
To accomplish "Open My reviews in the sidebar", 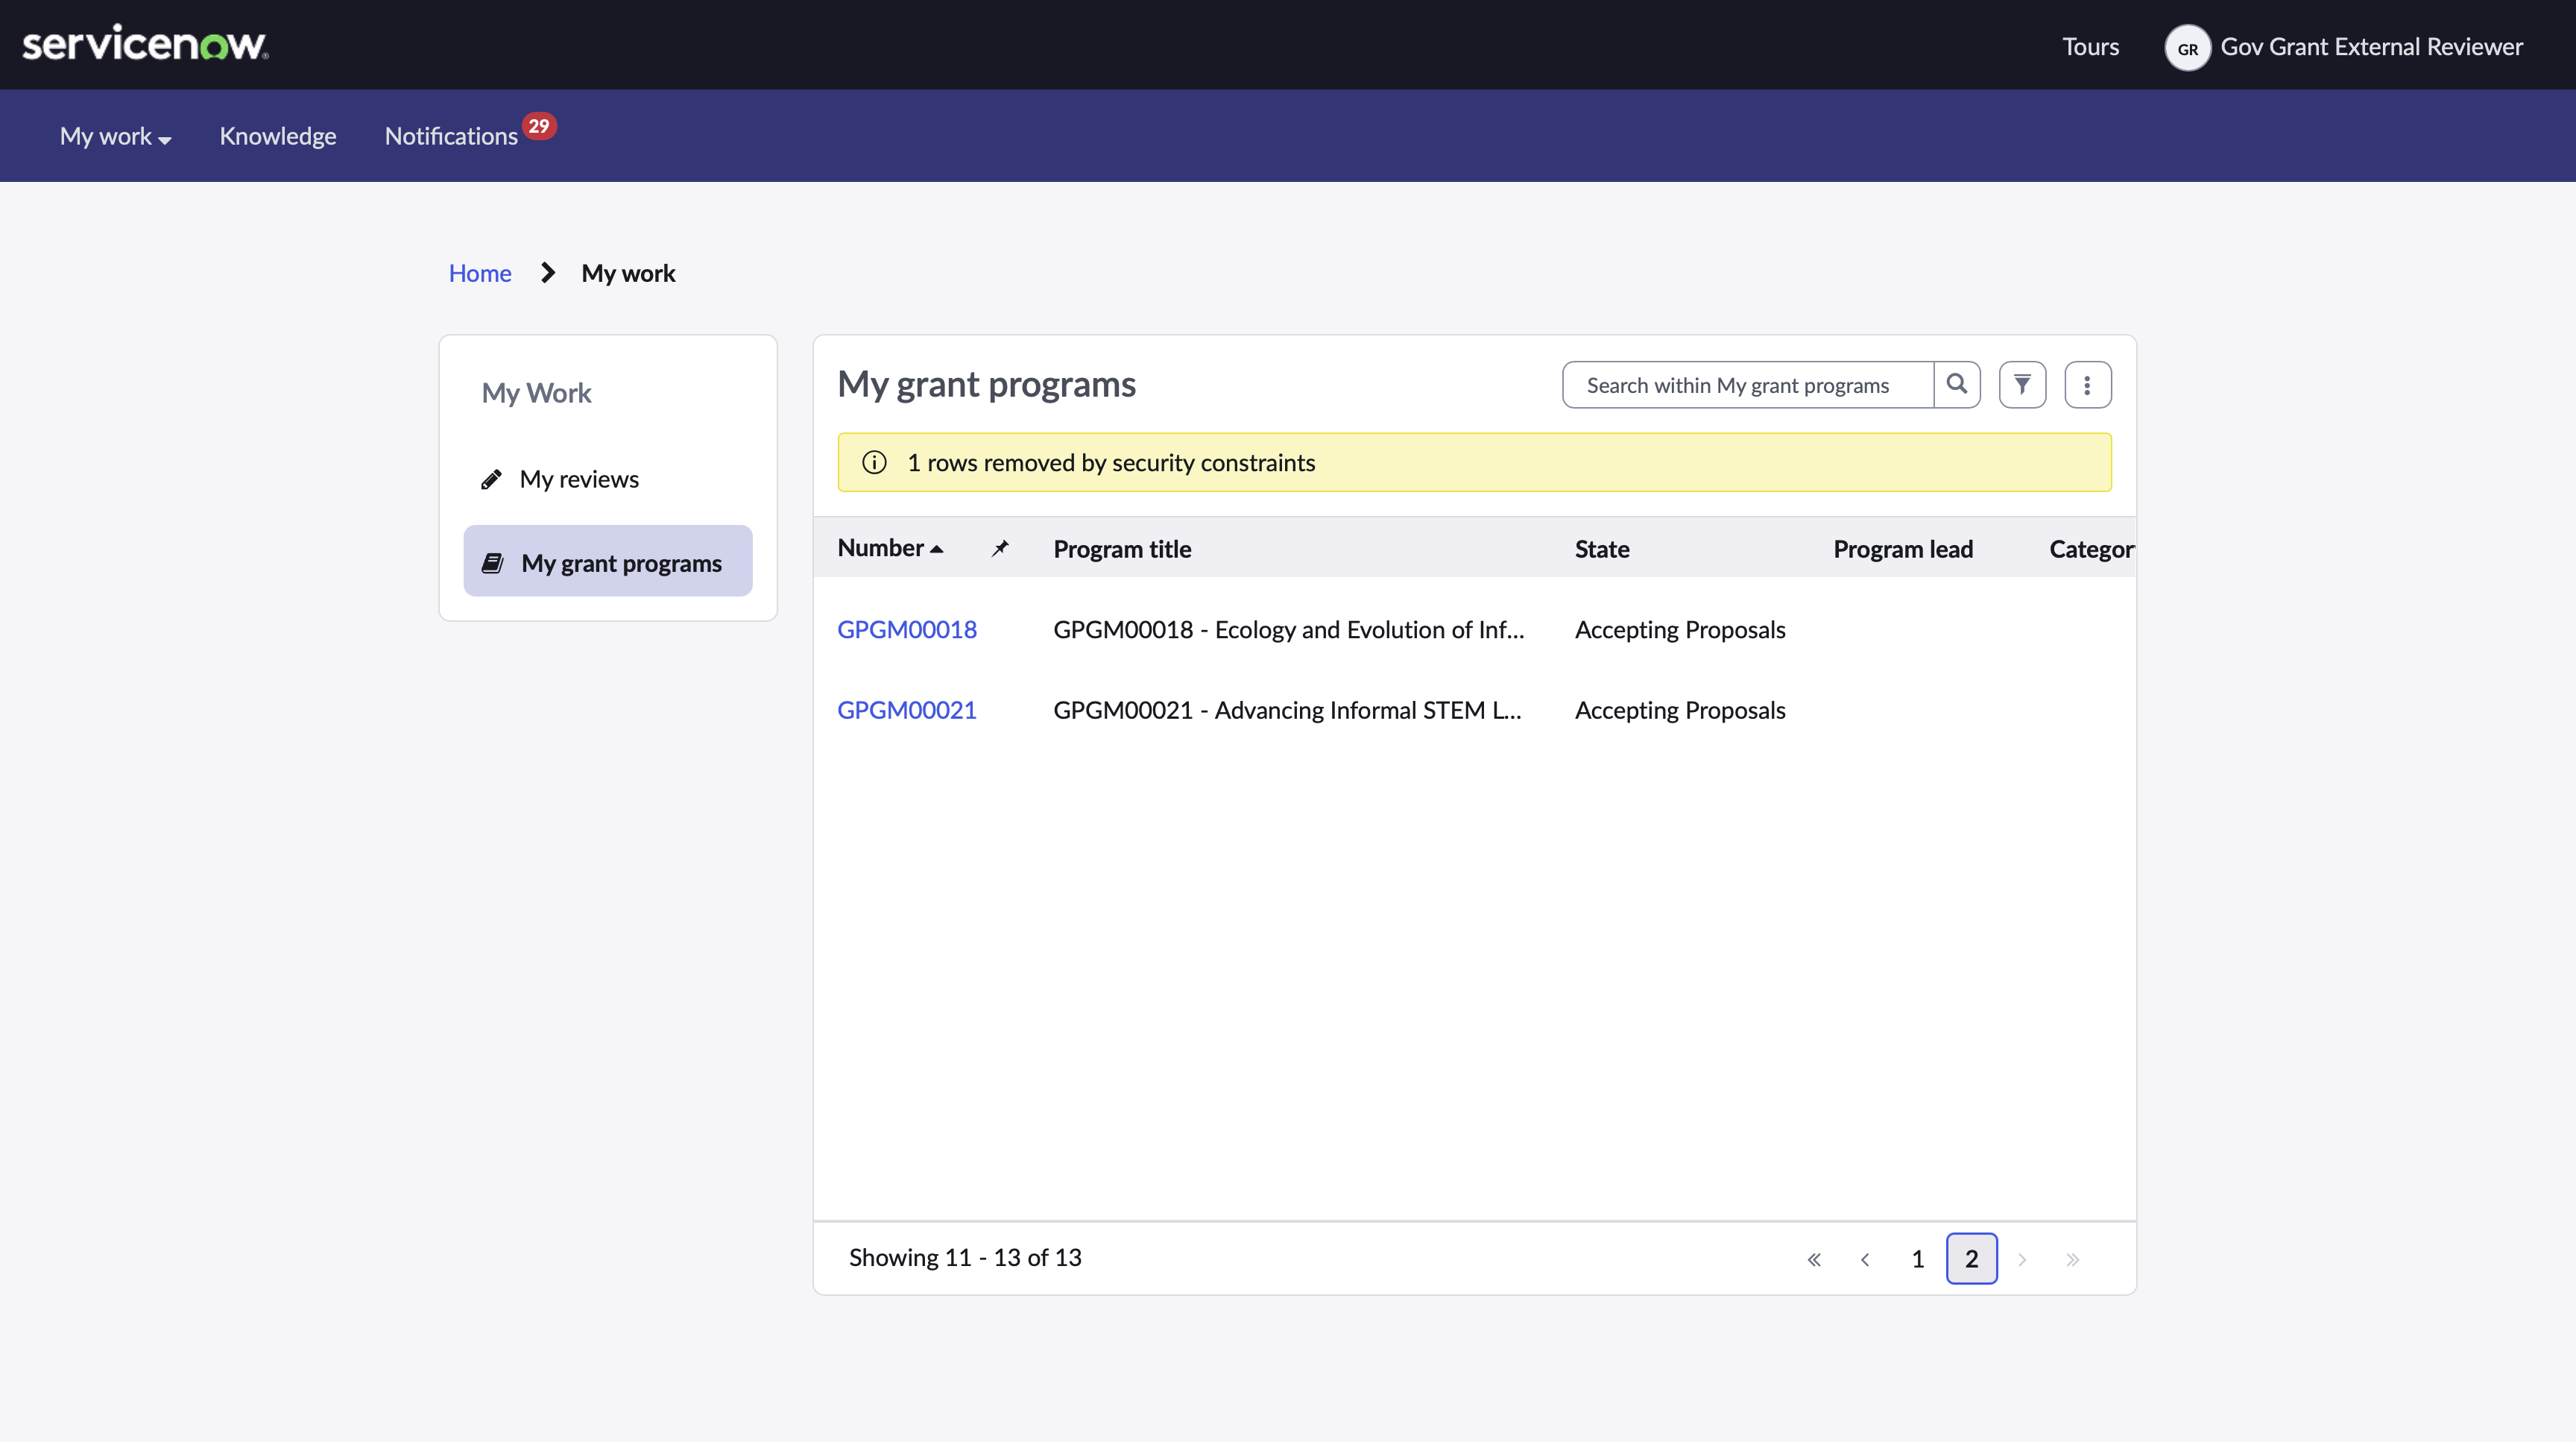I will click(x=608, y=479).
